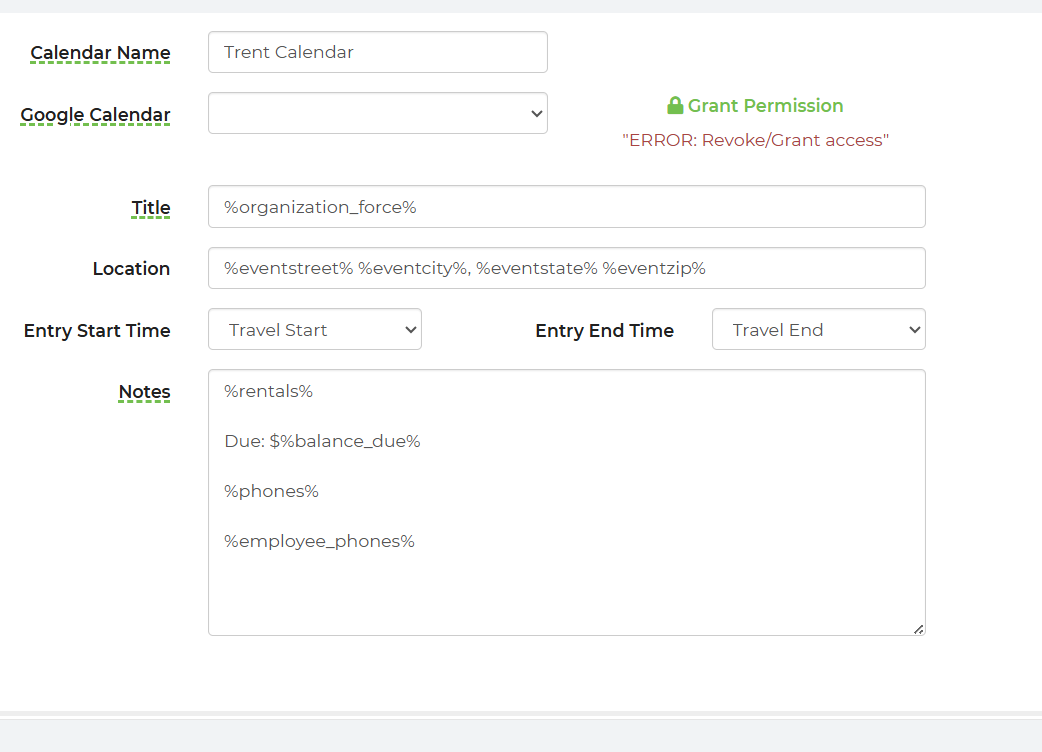Viewport: 1042px width, 752px height.
Task: Grab the Notes textarea resize handle
Action: (918, 629)
